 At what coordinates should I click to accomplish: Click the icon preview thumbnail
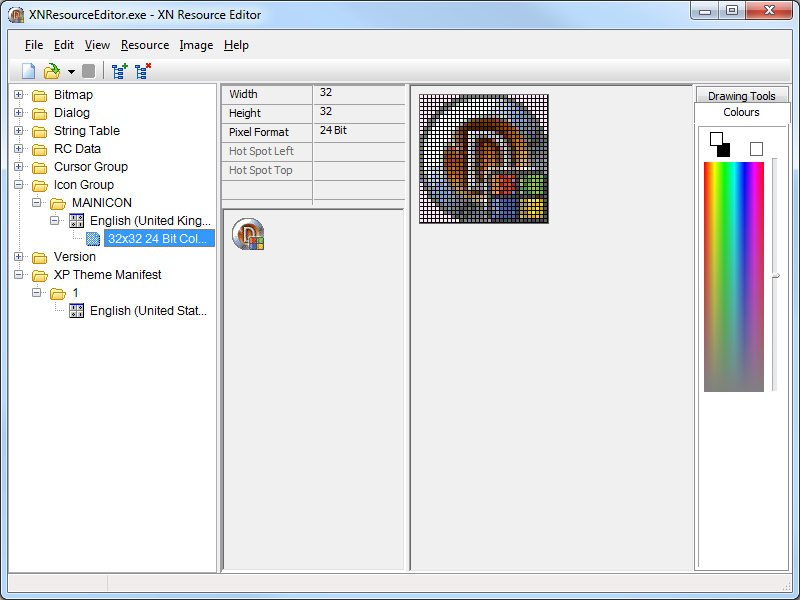click(x=248, y=234)
